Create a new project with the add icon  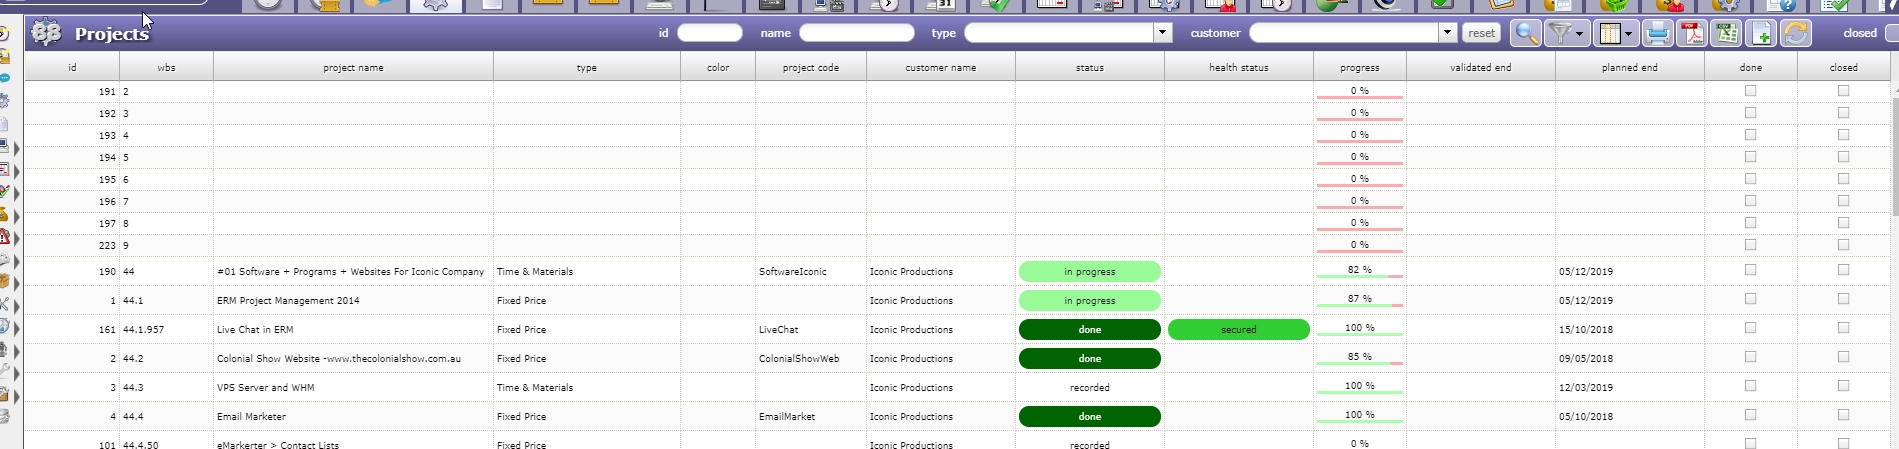tap(1761, 33)
